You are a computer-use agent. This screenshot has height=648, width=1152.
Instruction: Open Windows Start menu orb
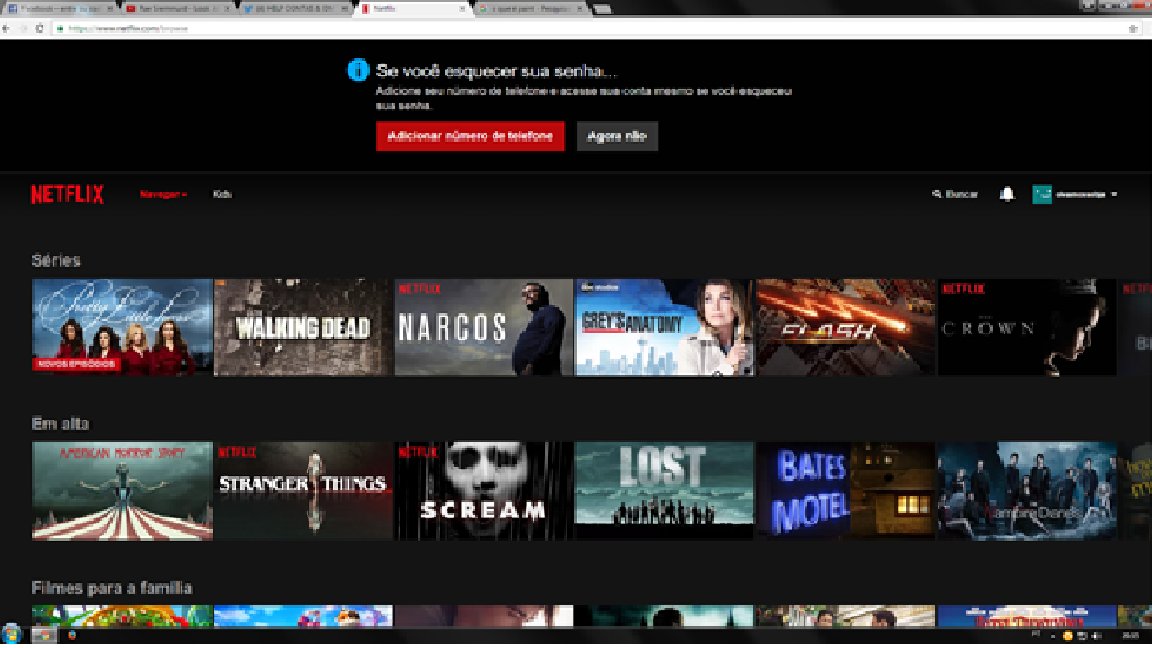[x=12, y=634]
